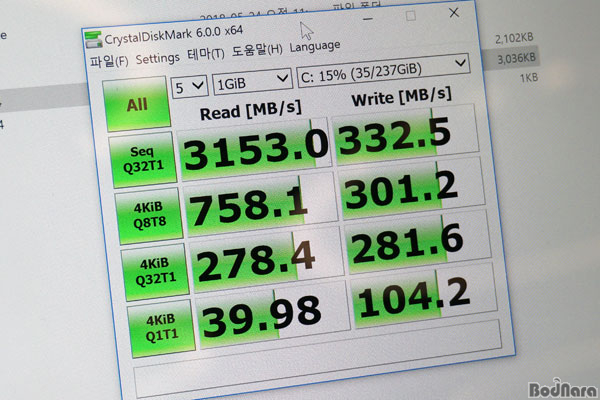Screen dimensions: 600x400
Task: Minimize the CrystalDiskMark window
Action: point(368,19)
